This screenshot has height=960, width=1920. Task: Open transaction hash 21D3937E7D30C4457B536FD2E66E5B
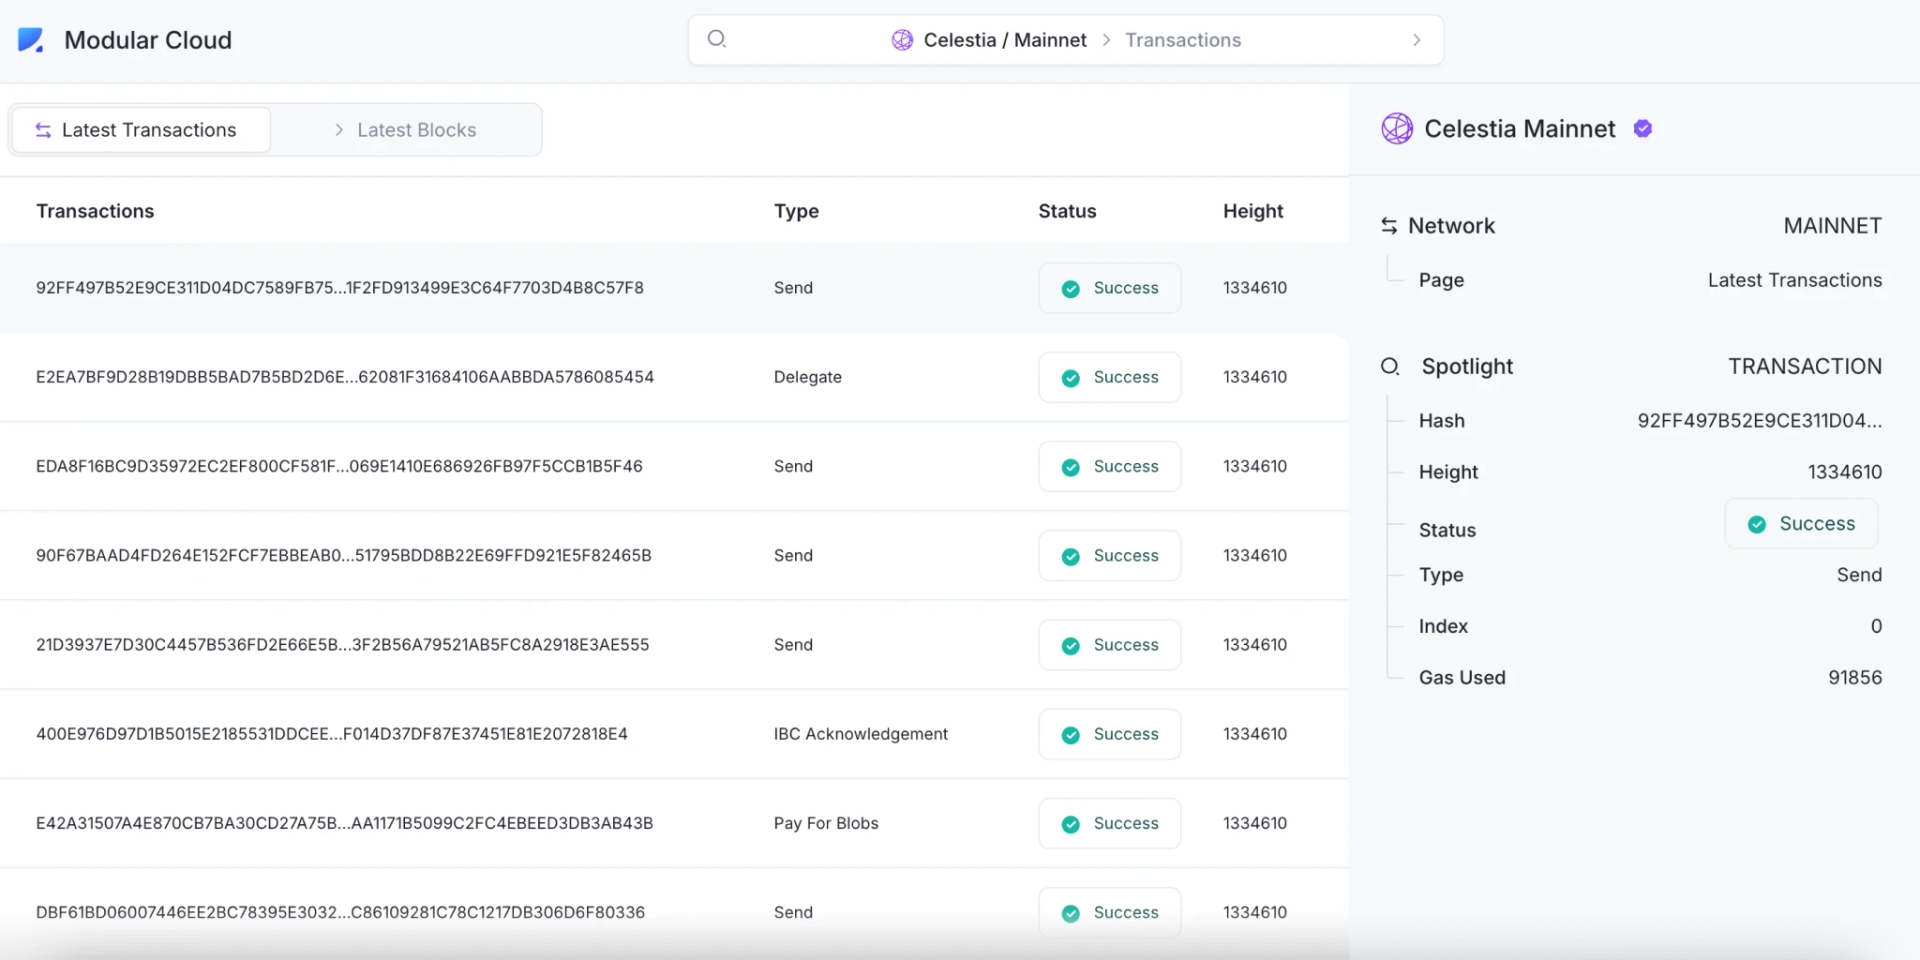point(343,645)
